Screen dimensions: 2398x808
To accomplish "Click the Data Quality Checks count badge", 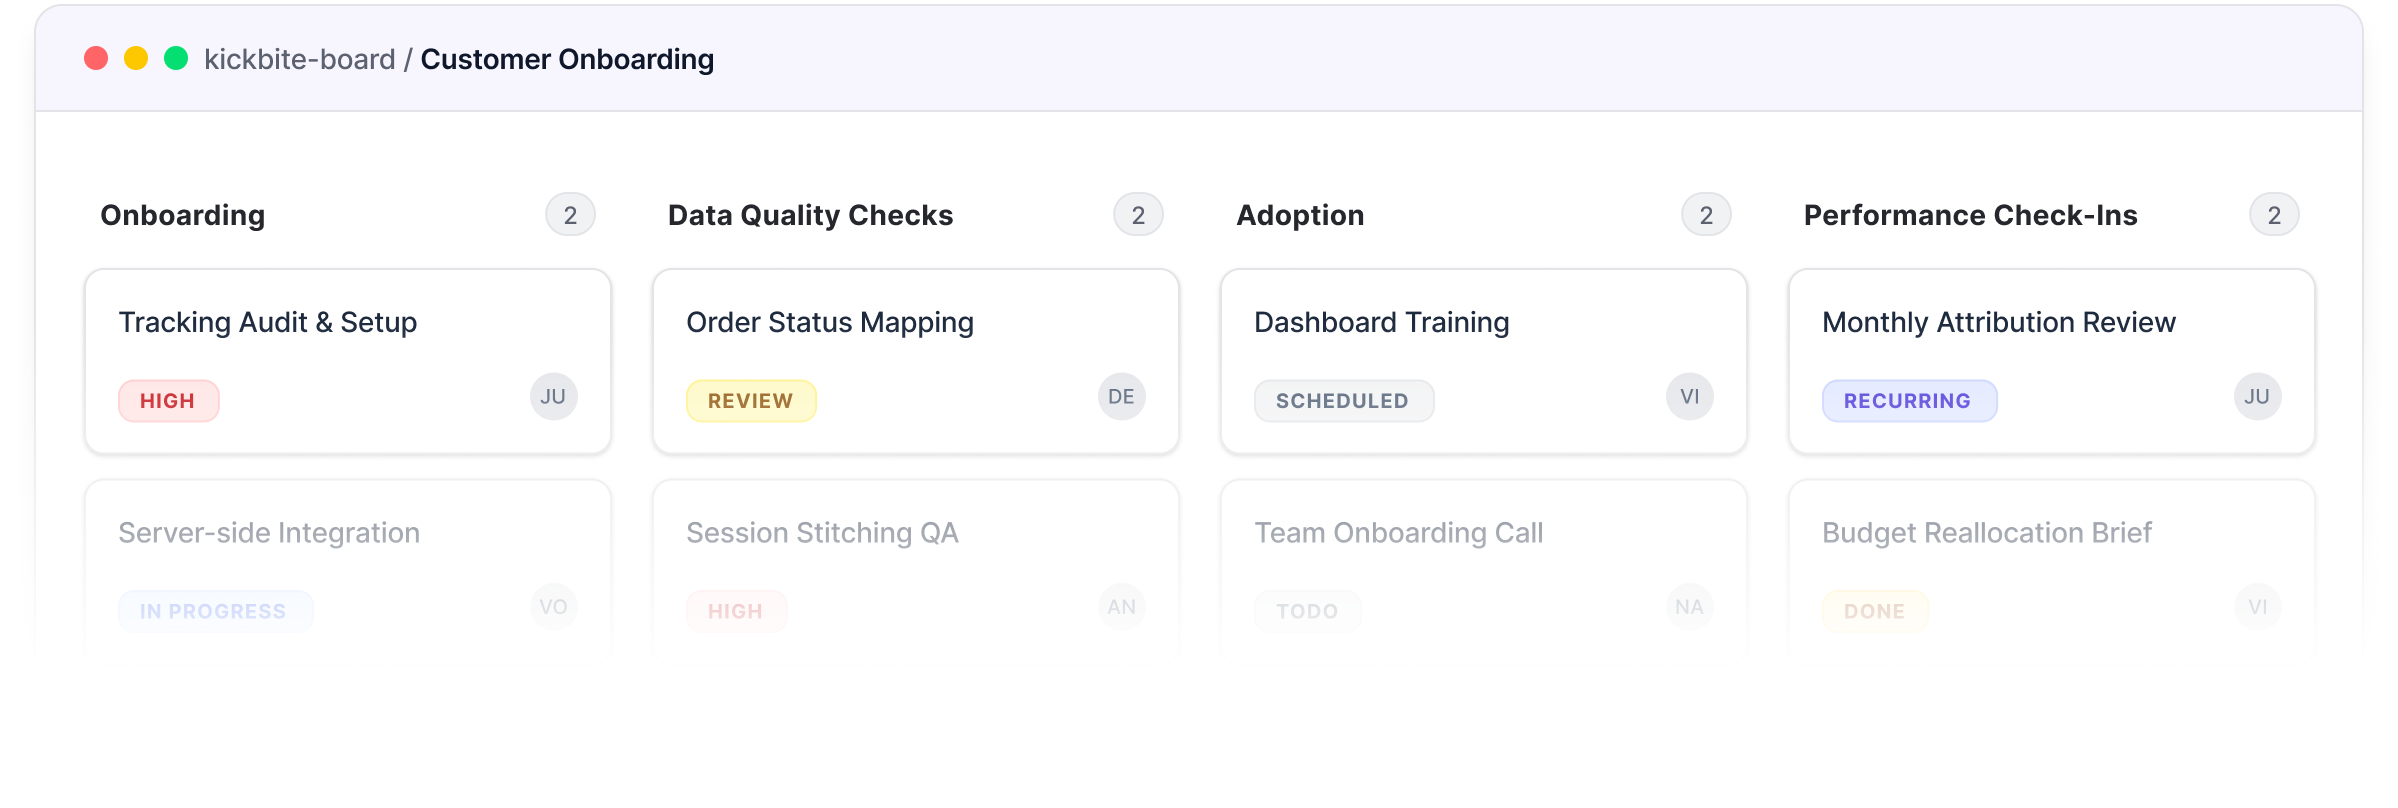I will [1138, 215].
